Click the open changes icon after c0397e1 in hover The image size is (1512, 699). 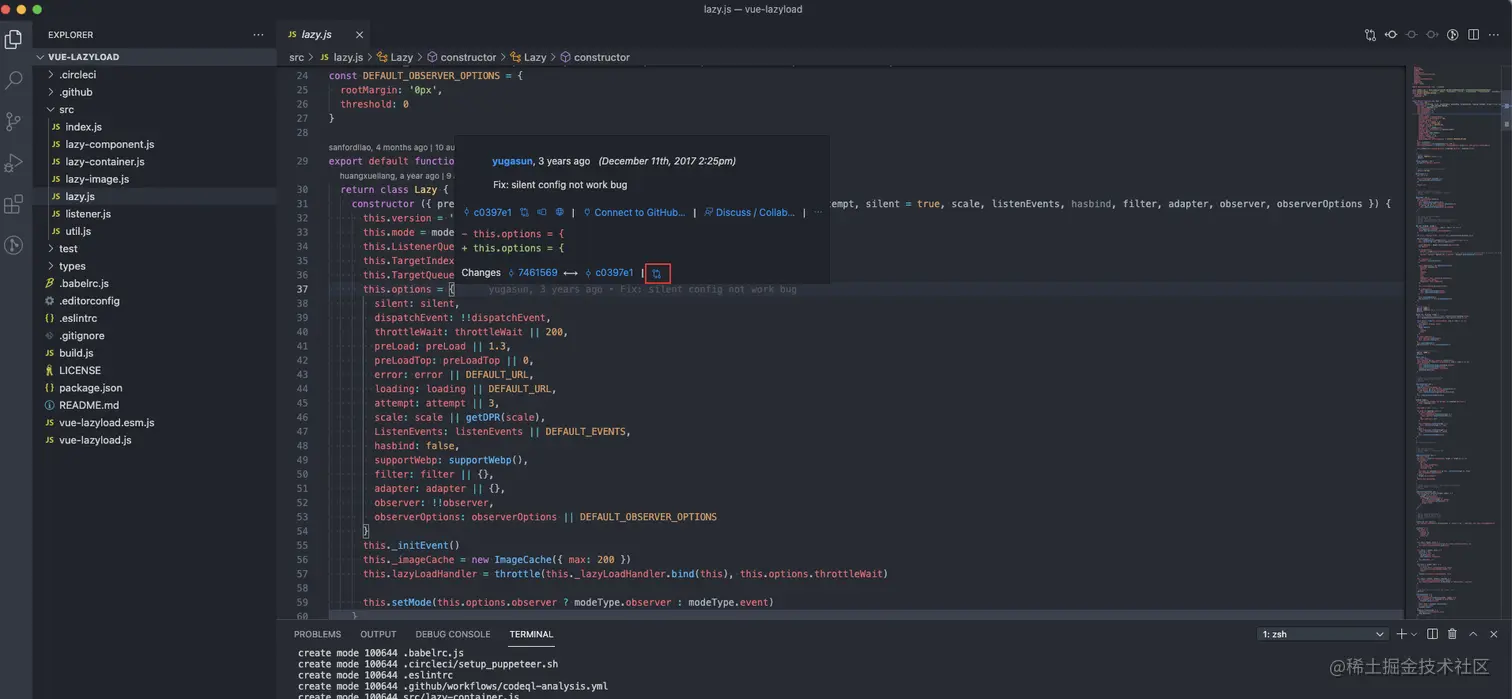[x=524, y=213]
